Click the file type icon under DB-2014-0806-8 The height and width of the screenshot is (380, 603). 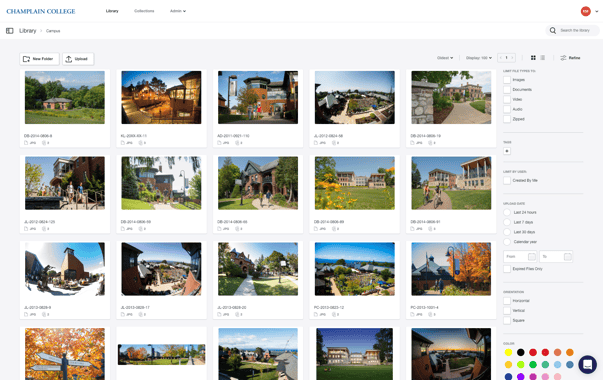tap(26, 143)
